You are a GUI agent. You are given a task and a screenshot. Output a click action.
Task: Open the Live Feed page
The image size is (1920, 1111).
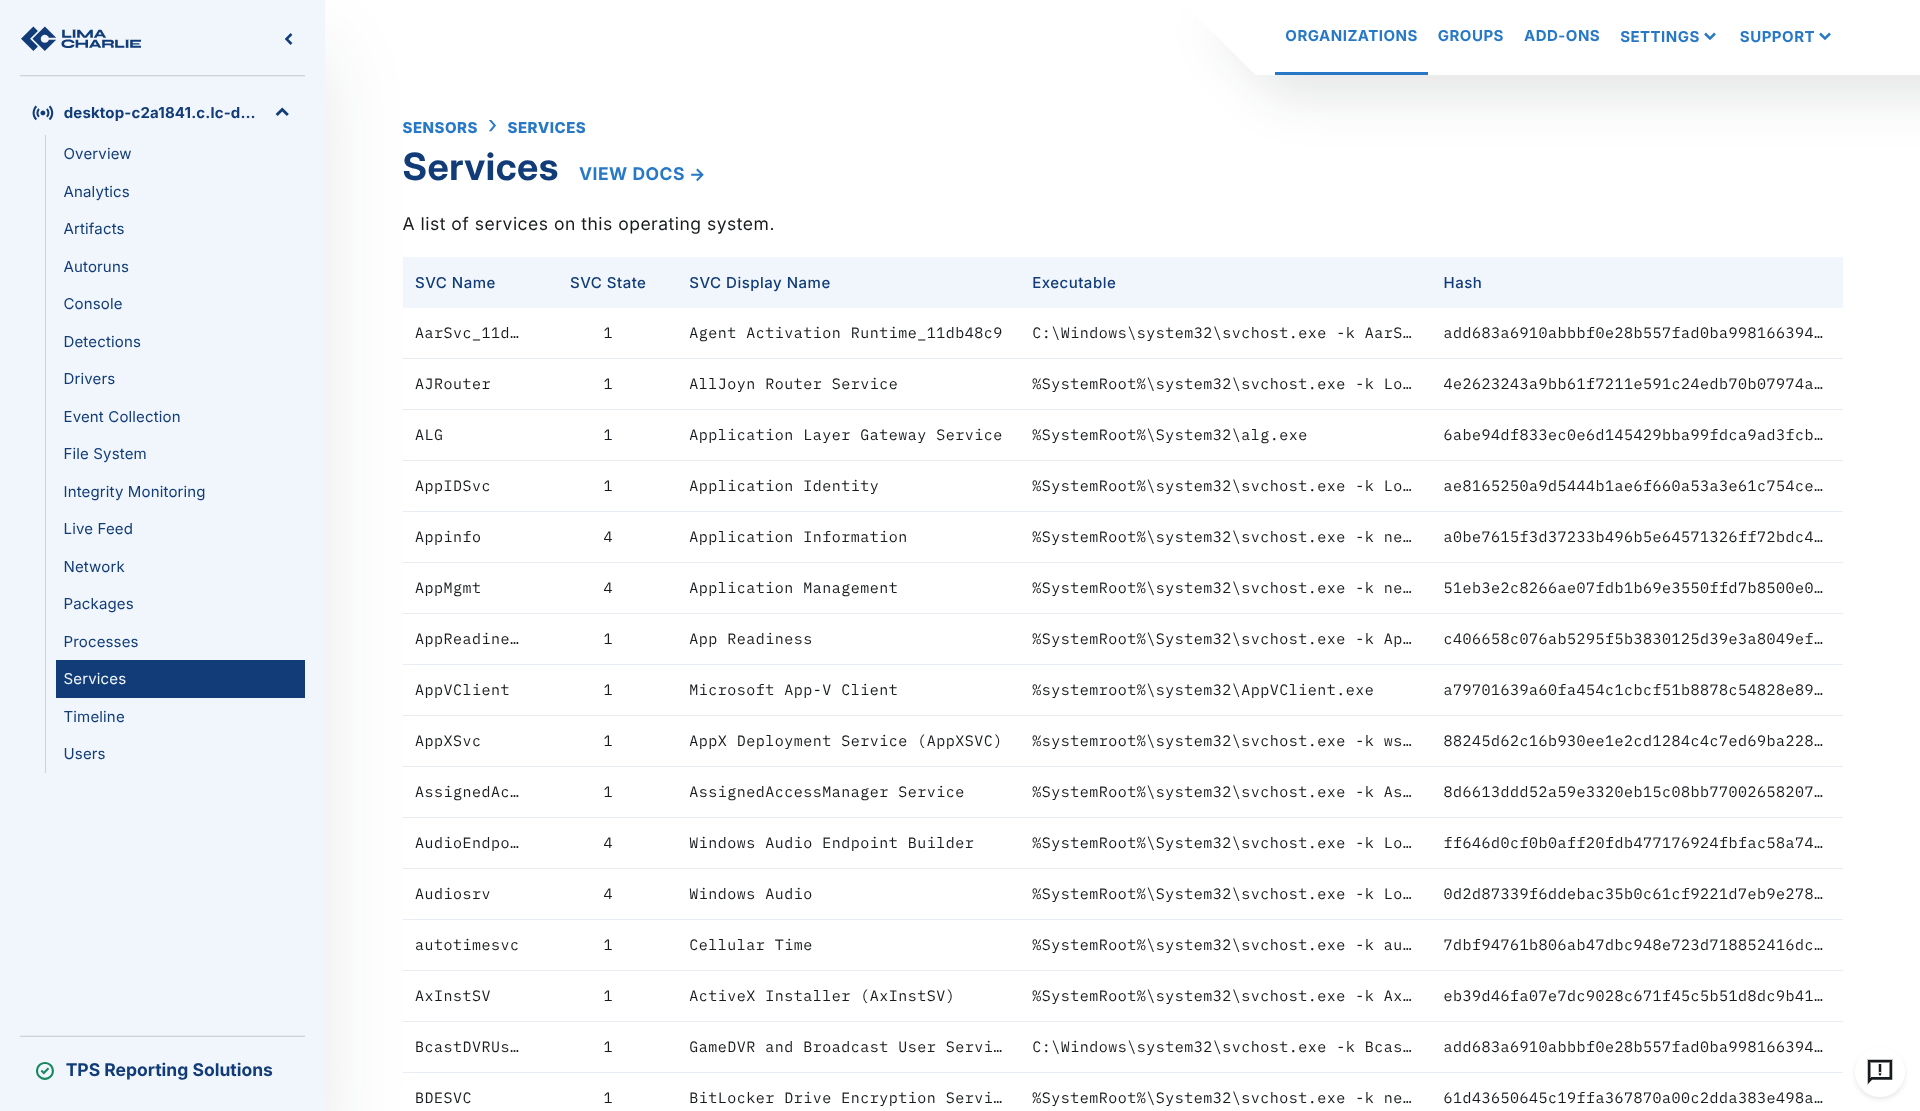[98, 529]
